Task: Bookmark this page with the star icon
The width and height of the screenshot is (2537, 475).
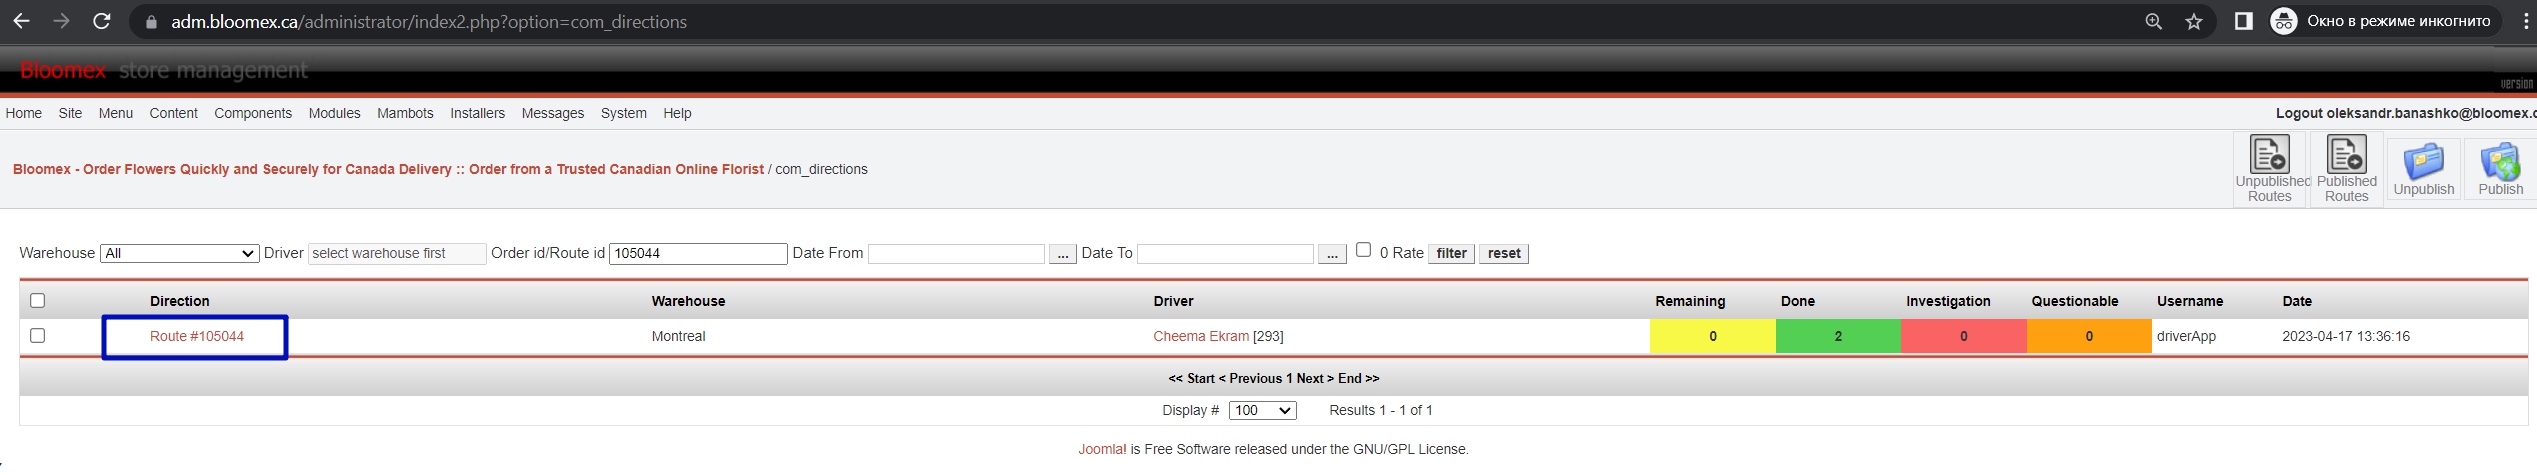Action: point(2193,21)
